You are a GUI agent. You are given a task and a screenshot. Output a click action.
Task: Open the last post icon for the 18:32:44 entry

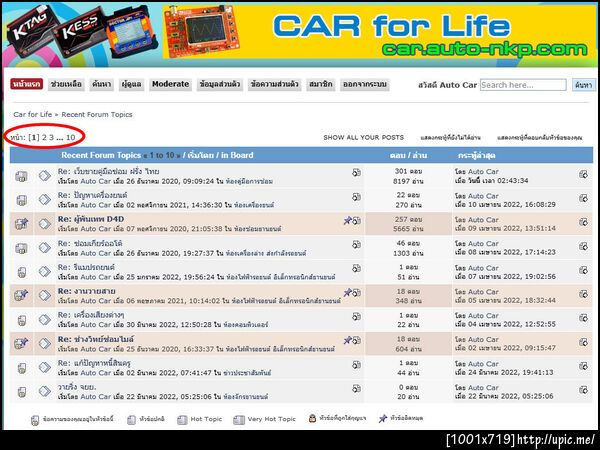tap(583, 294)
